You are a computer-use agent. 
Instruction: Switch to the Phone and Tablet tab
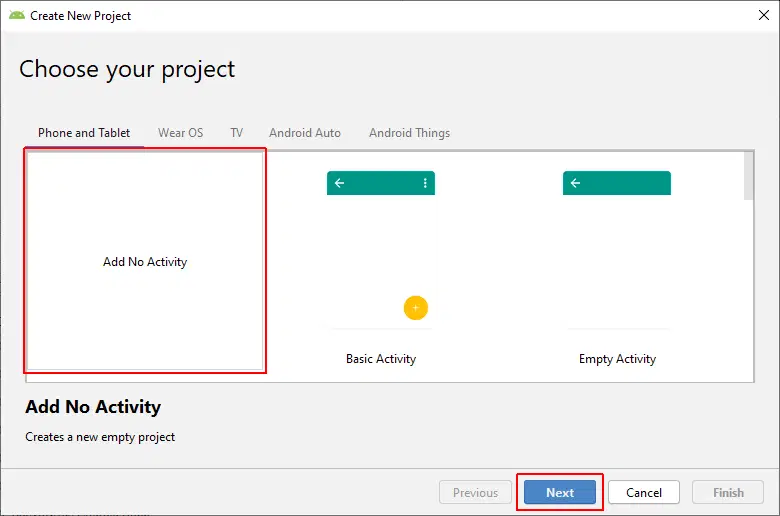click(84, 133)
